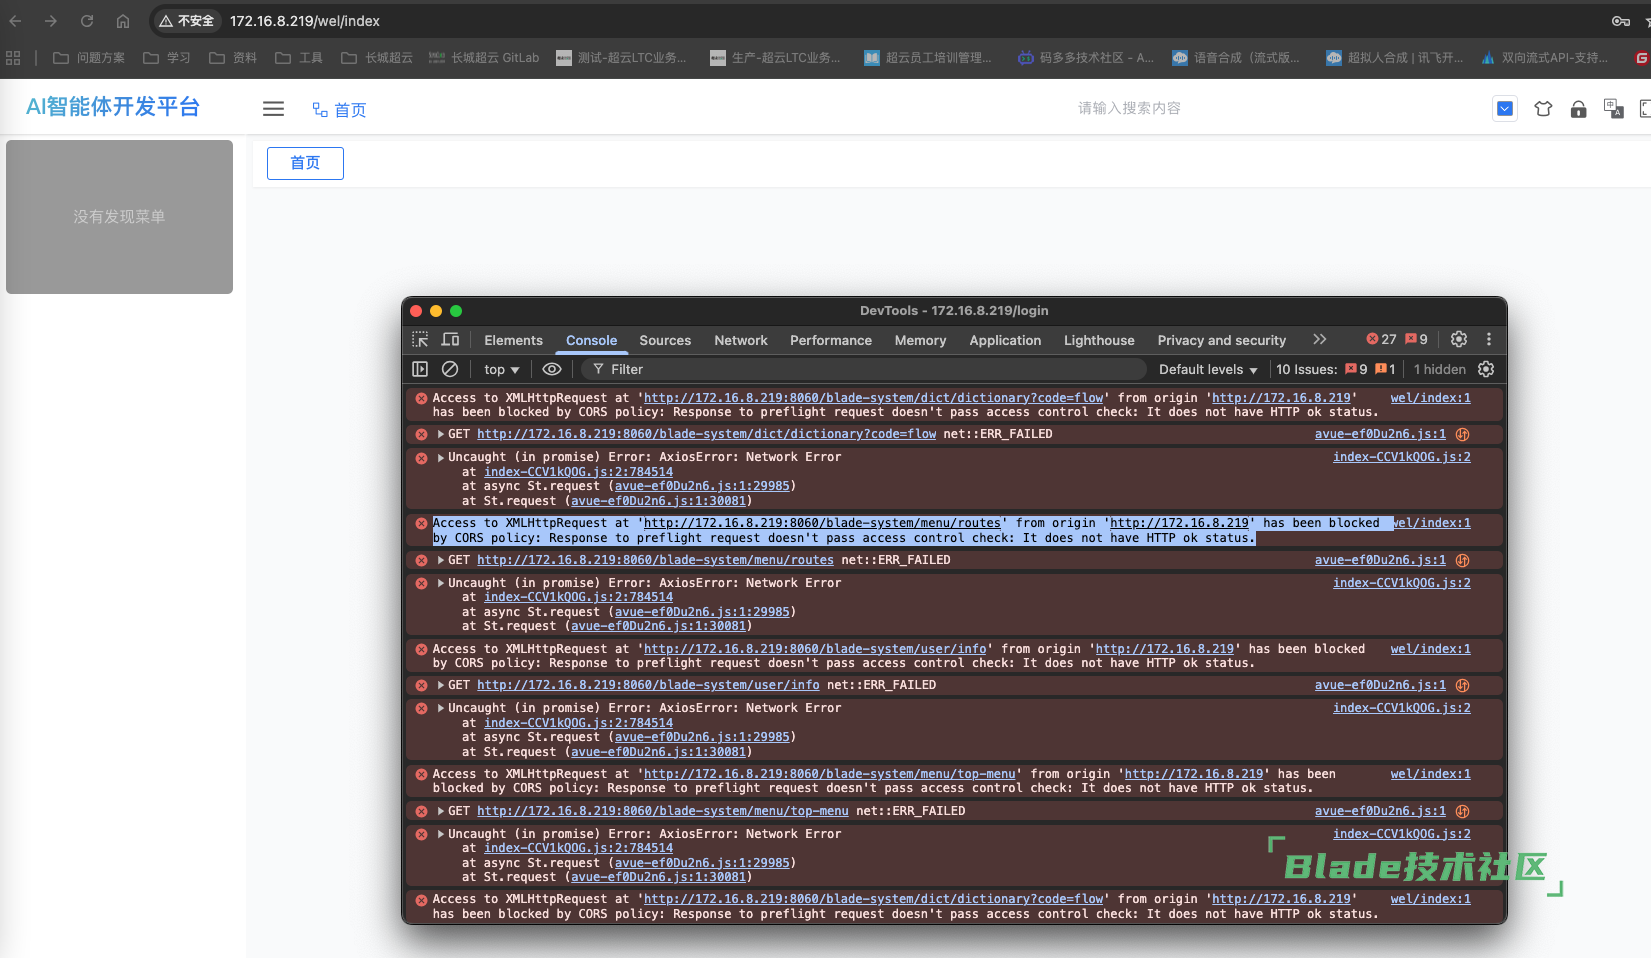The width and height of the screenshot is (1651, 958).
Task: Clear the console with the clear icon
Action: (x=450, y=369)
